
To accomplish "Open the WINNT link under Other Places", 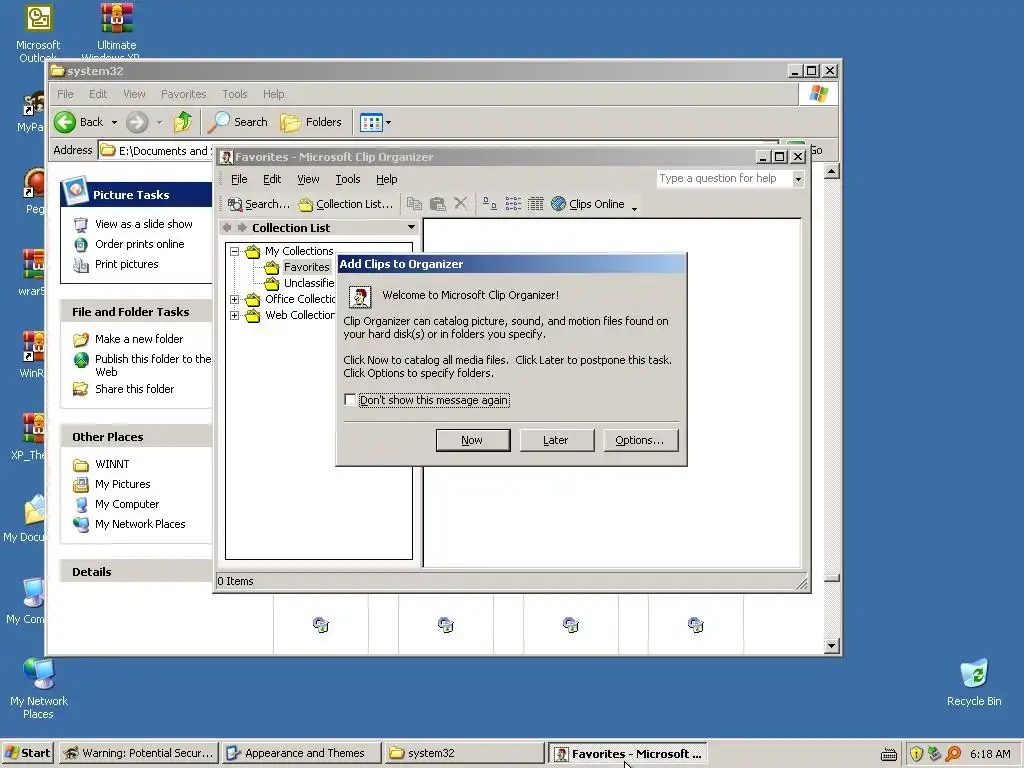I will coord(112,464).
